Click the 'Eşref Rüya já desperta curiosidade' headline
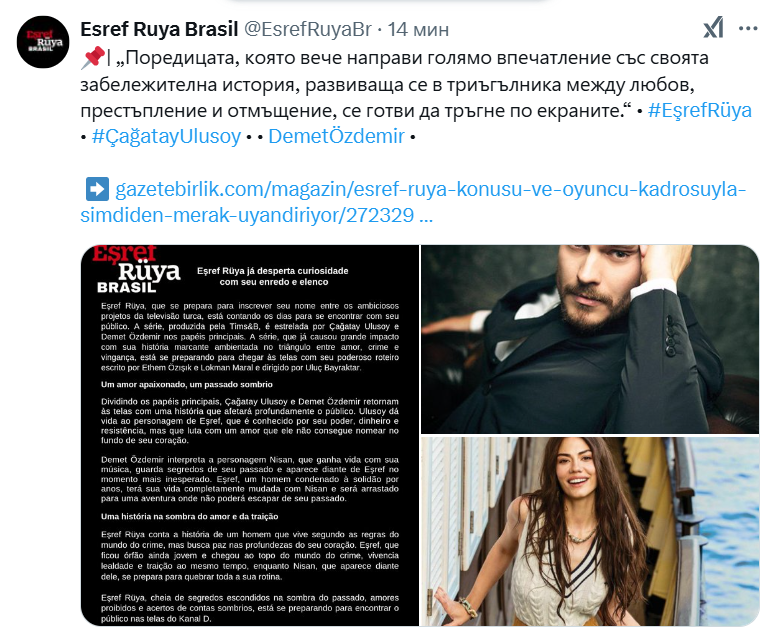This screenshot has height=642, width=776. click(x=273, y=276)
